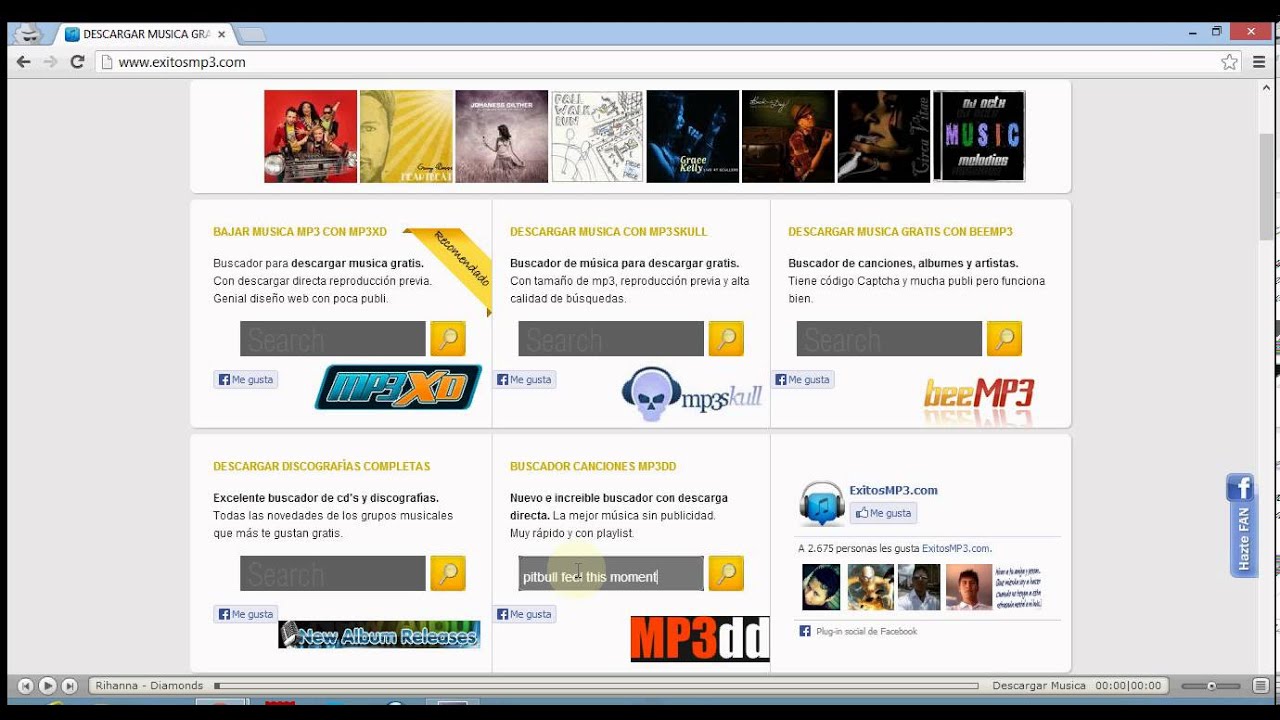
Task: Click Me gusta under MP3XD section
Action: click(x=245, y=380)
